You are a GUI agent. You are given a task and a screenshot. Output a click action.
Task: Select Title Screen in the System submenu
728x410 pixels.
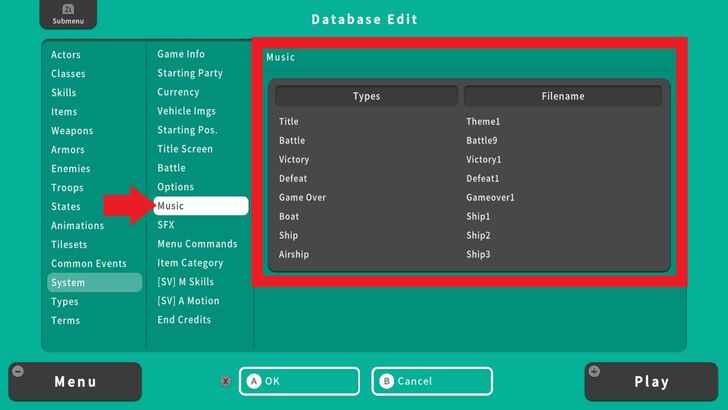coord(185,149)
